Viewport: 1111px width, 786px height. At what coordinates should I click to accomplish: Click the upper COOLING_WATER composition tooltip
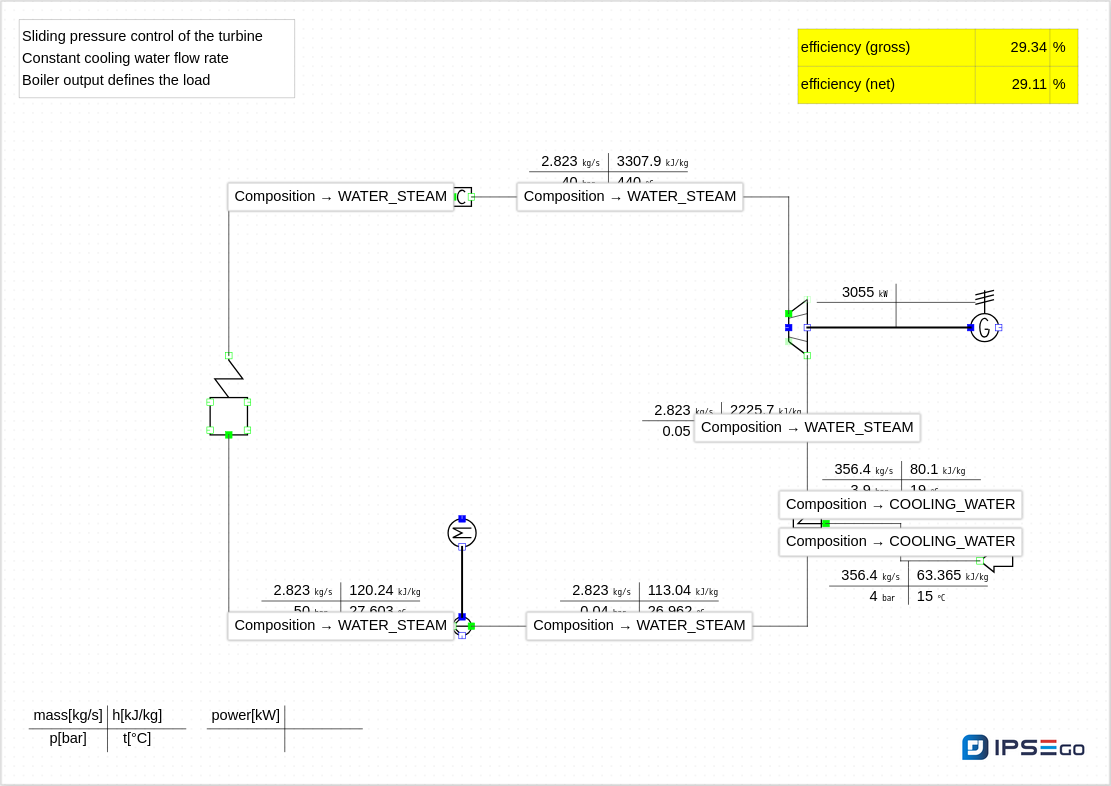pos(900,504)
